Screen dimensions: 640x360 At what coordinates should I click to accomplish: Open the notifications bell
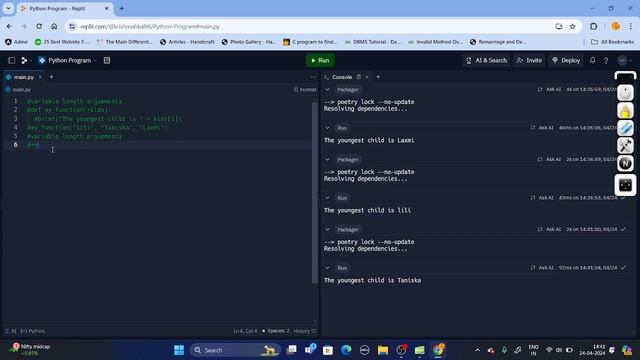tap(592, 60)
